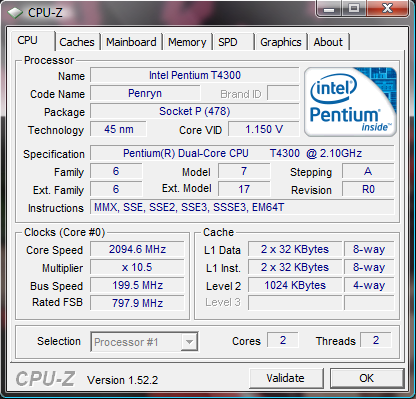416x399 pixels.
Task: Switch to the Caches tab
Action: tap(77, 42)
